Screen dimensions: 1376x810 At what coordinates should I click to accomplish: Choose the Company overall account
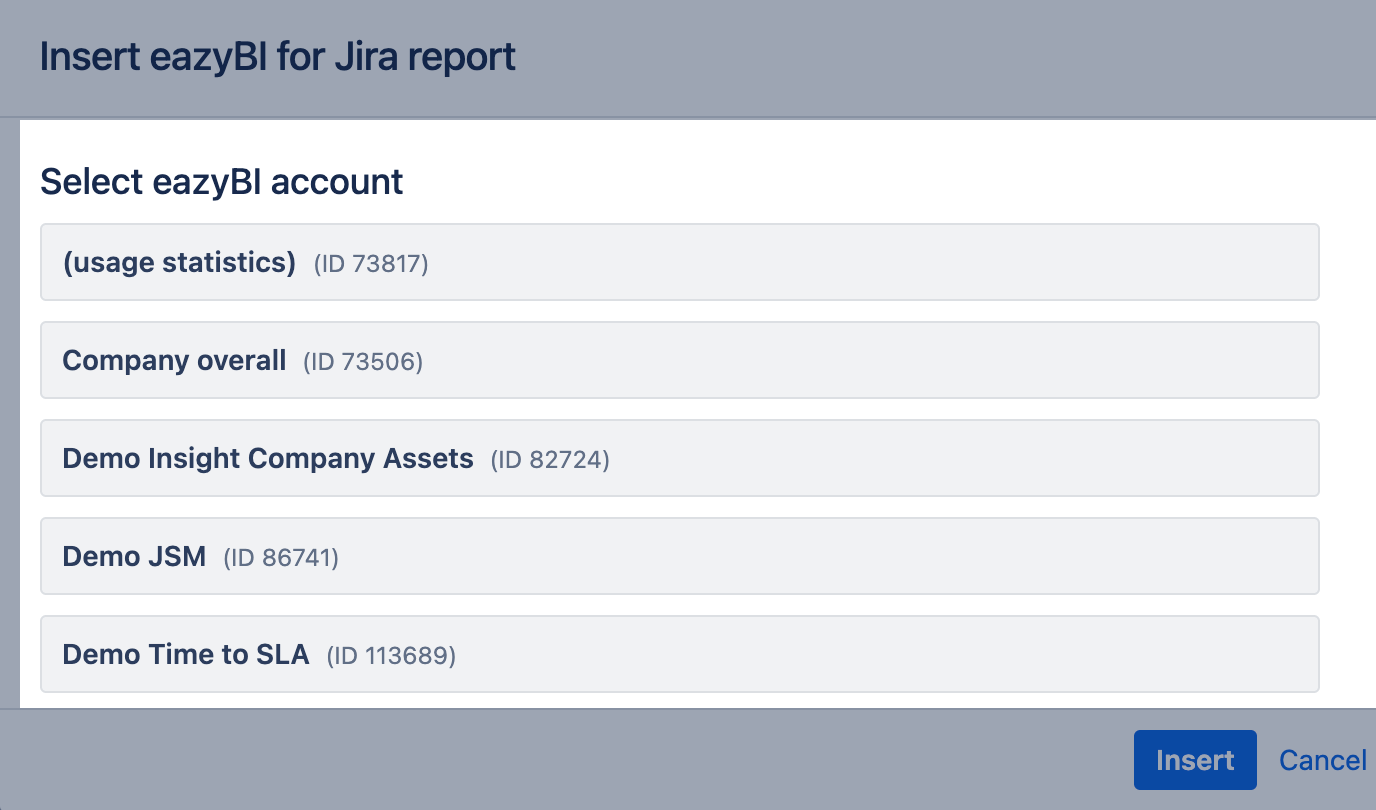(680, 360)
